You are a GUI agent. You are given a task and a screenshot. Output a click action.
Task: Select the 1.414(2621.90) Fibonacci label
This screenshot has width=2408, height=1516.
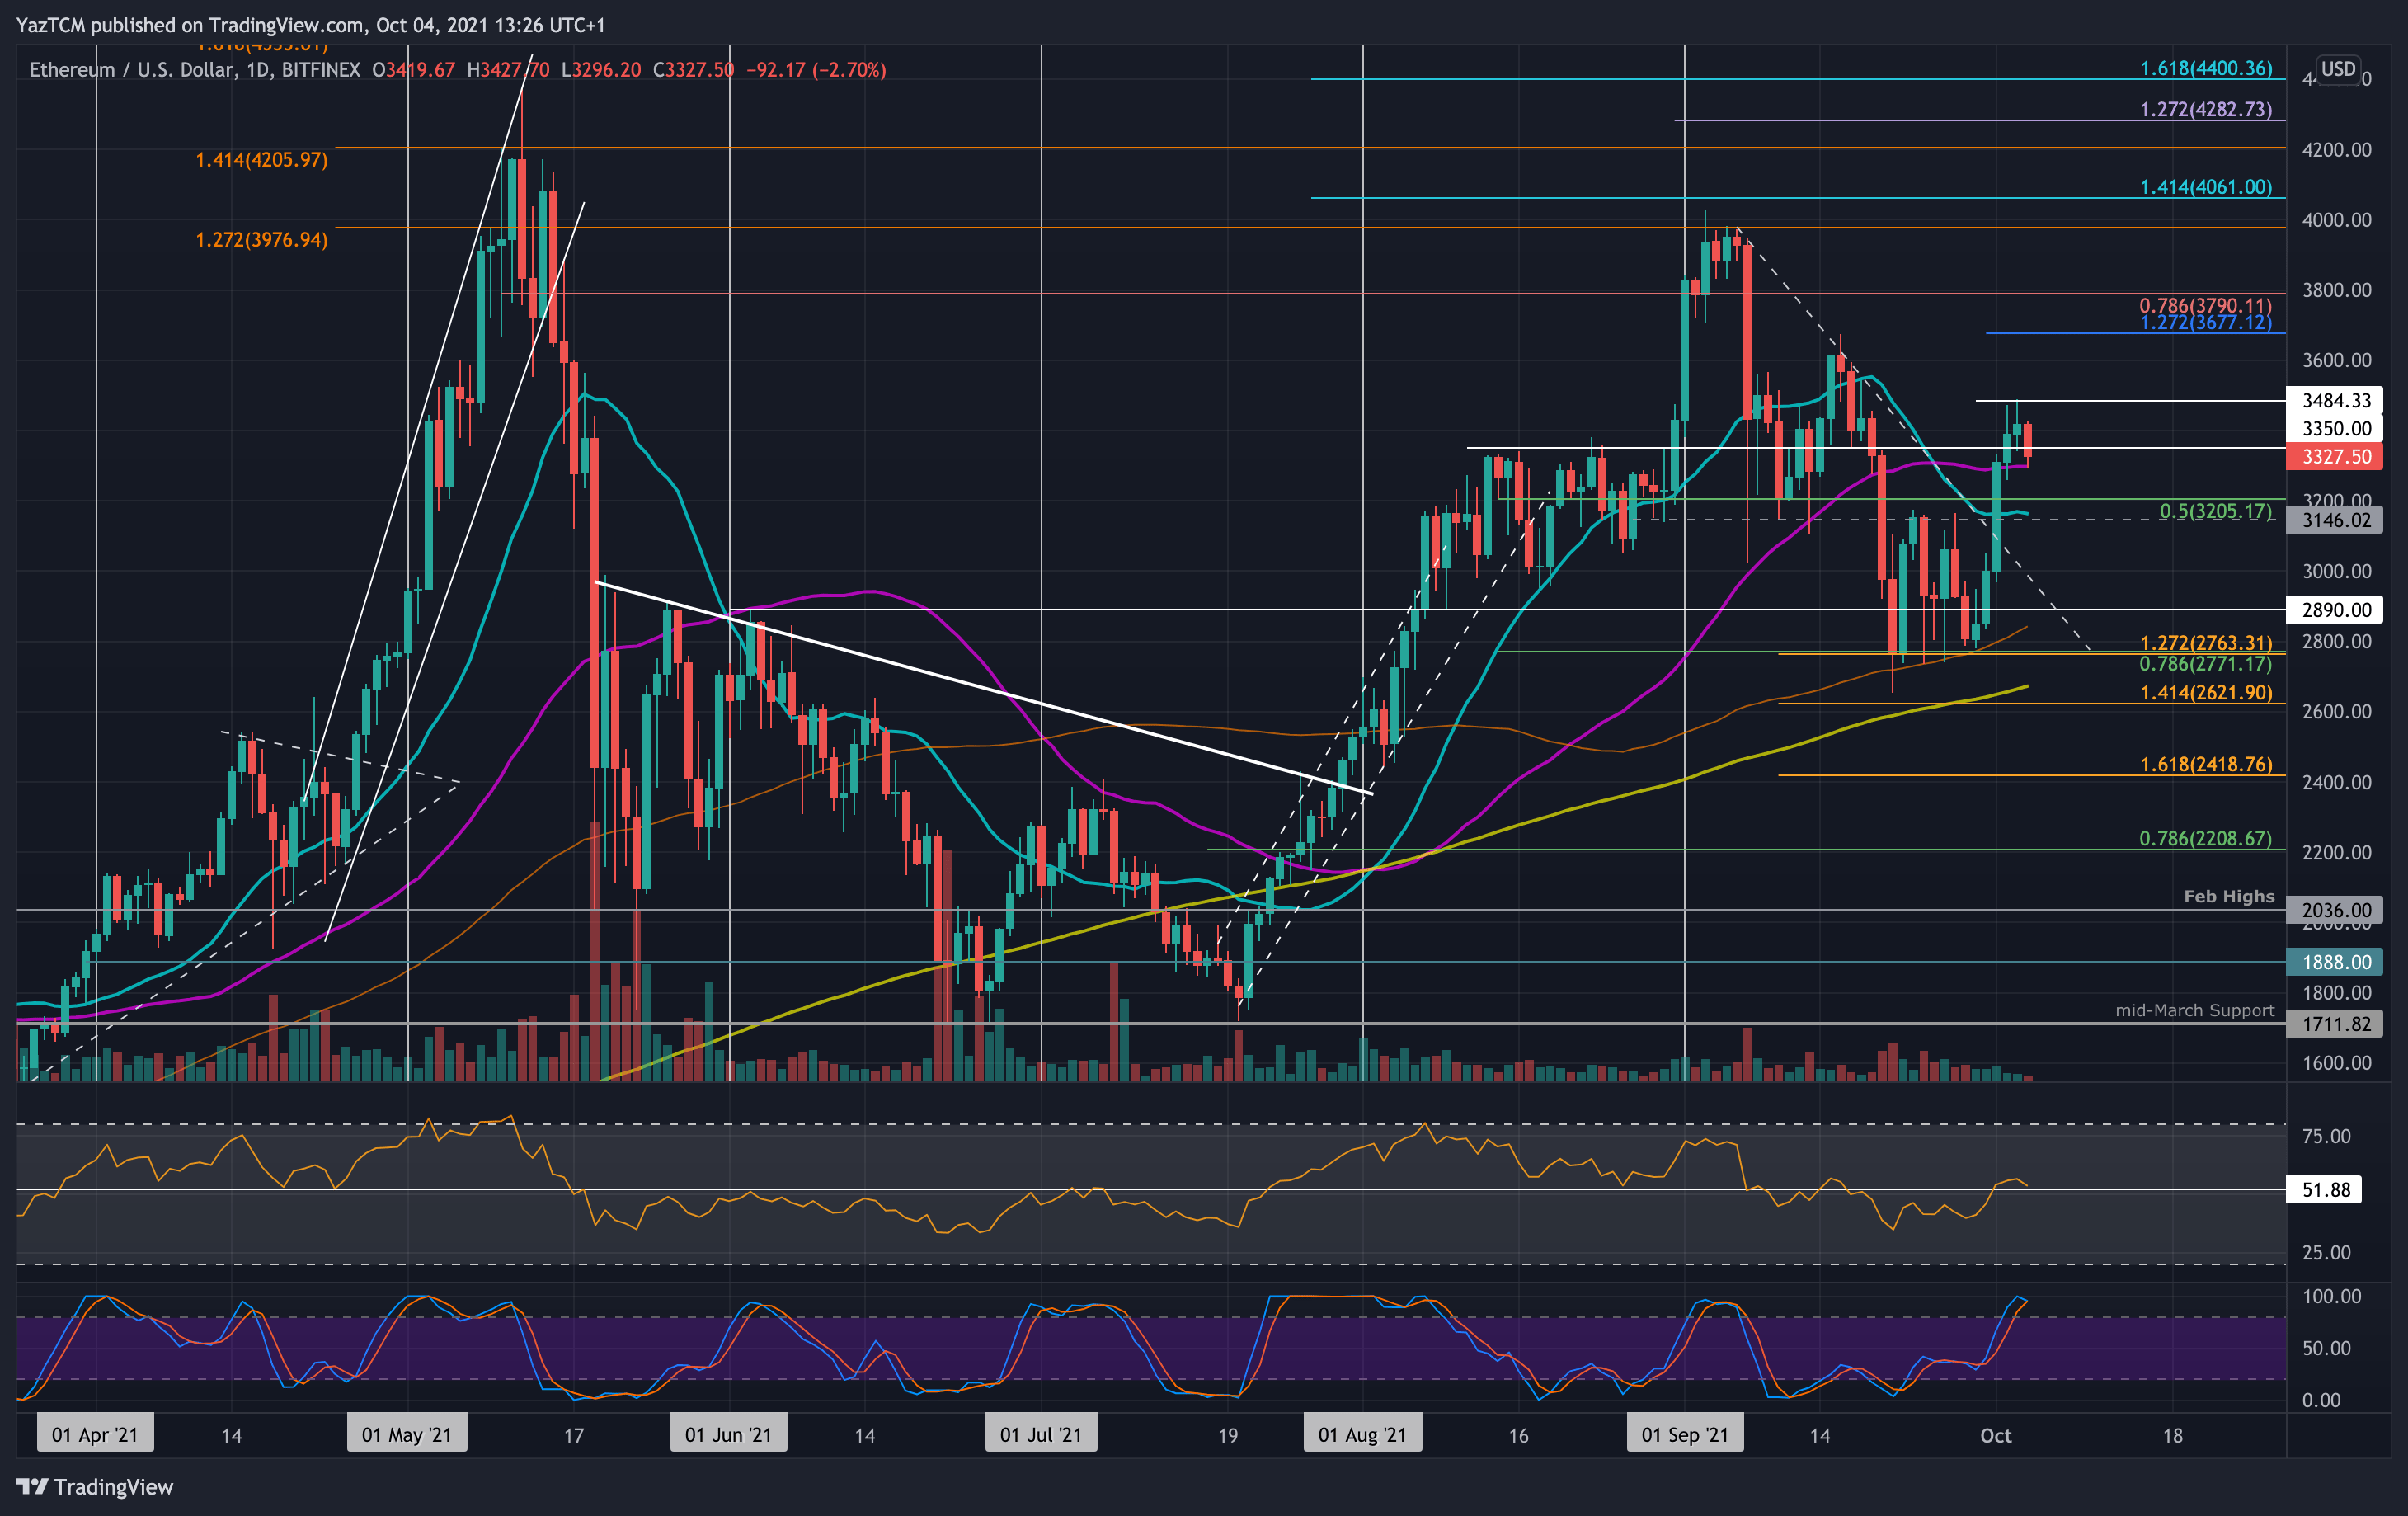(2206, 692)
